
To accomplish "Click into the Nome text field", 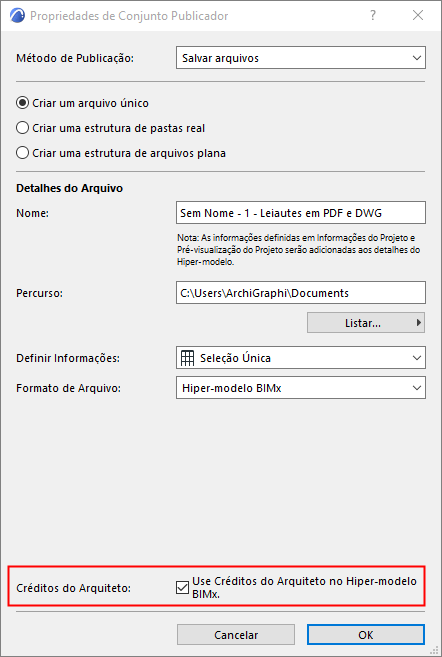I will click(301, 213).
